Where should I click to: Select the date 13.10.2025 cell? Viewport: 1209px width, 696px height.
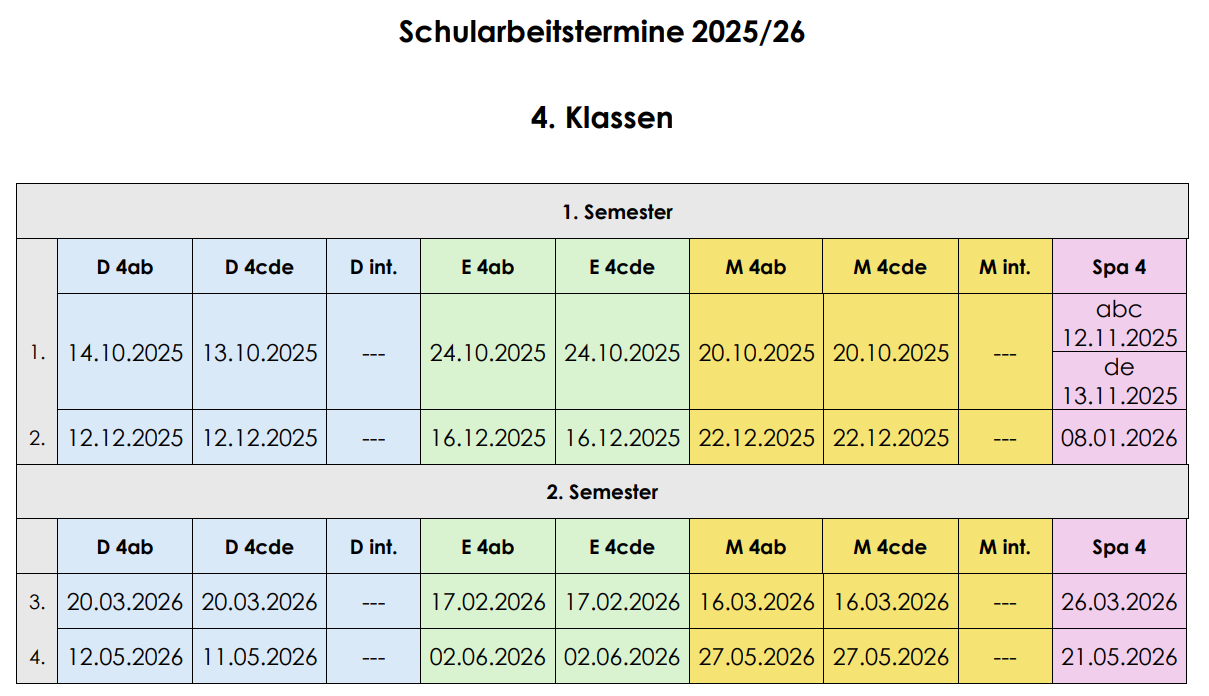(x=260, y=353)
